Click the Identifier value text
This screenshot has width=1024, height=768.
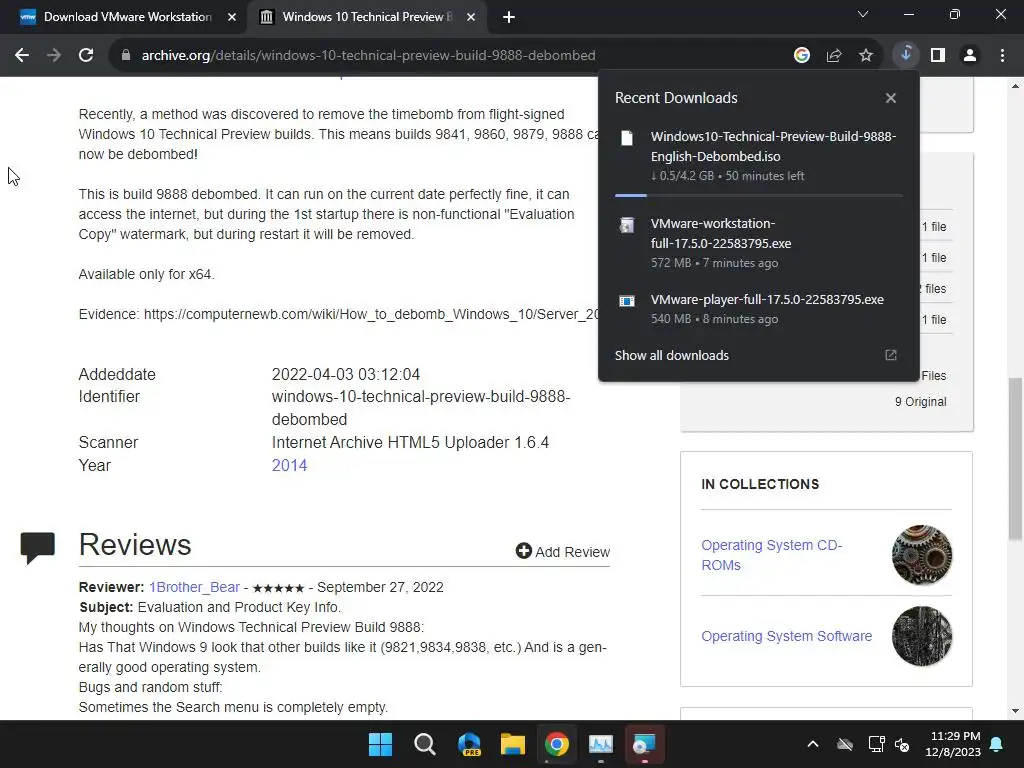tap(421, 408)
